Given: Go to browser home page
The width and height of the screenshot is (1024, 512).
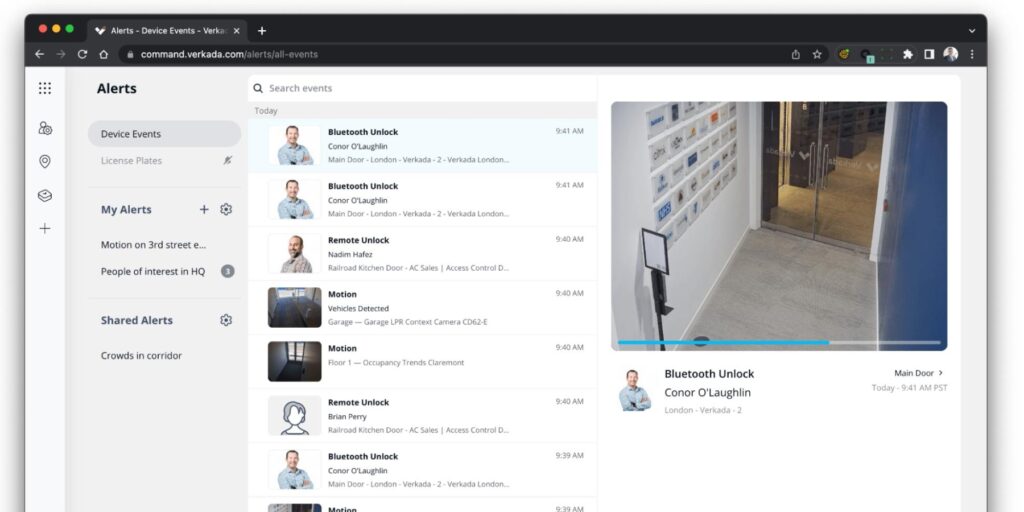Looking at the screenshot, I should point(103,54).
